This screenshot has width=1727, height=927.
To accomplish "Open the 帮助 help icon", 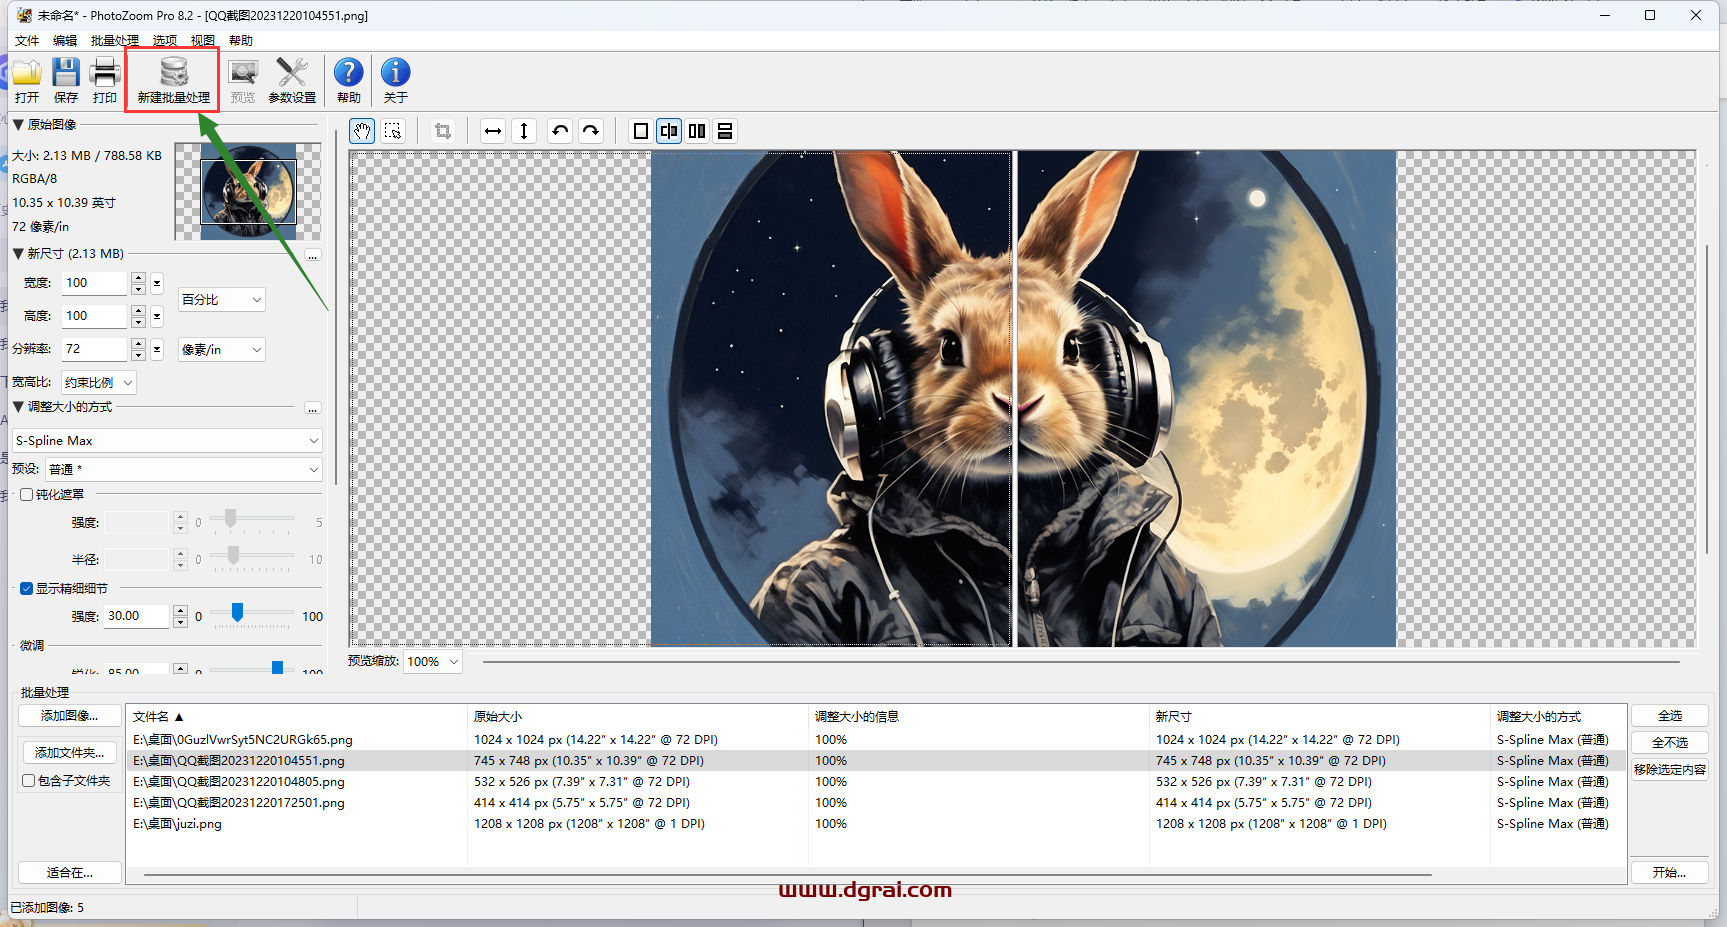I will pyautogui.click(x=349, y=80).
